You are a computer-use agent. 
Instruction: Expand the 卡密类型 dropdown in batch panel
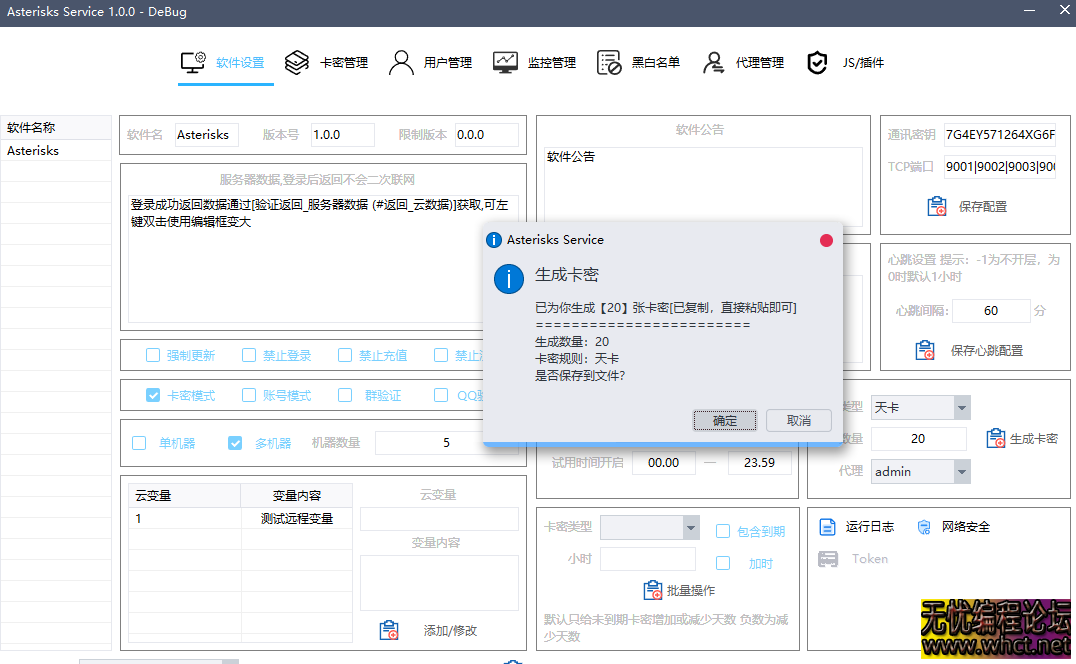690,527
